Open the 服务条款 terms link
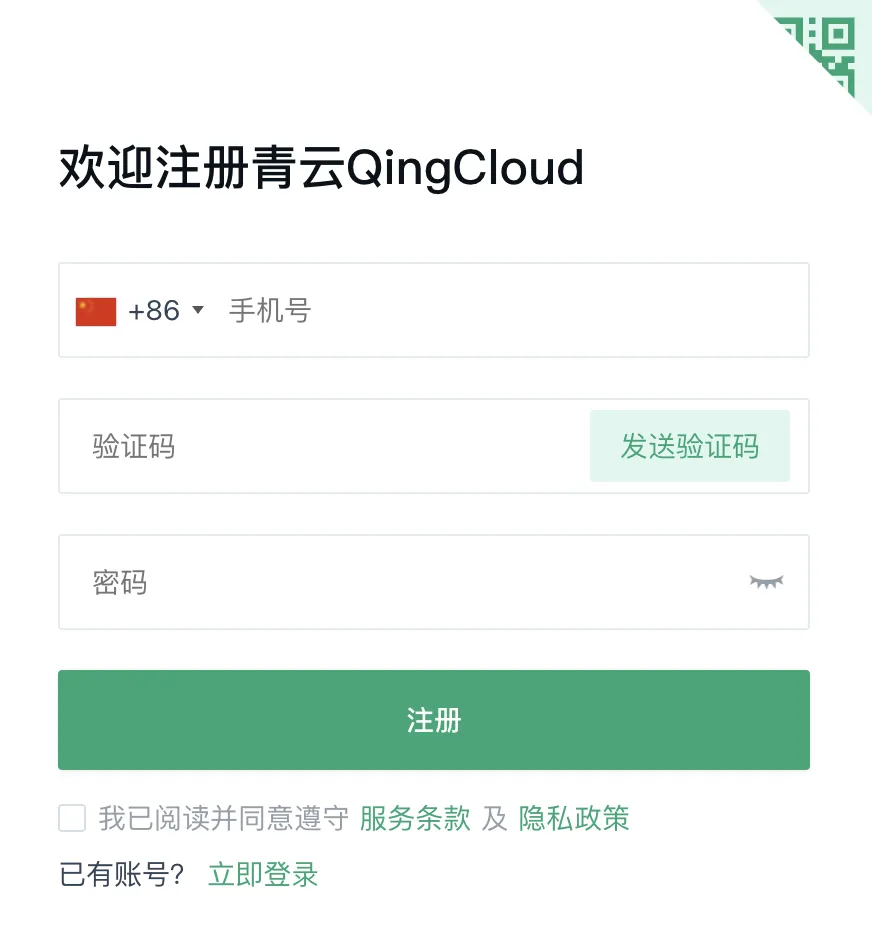Viewport: 872px width, 942px height. click(x=414, y=818)
